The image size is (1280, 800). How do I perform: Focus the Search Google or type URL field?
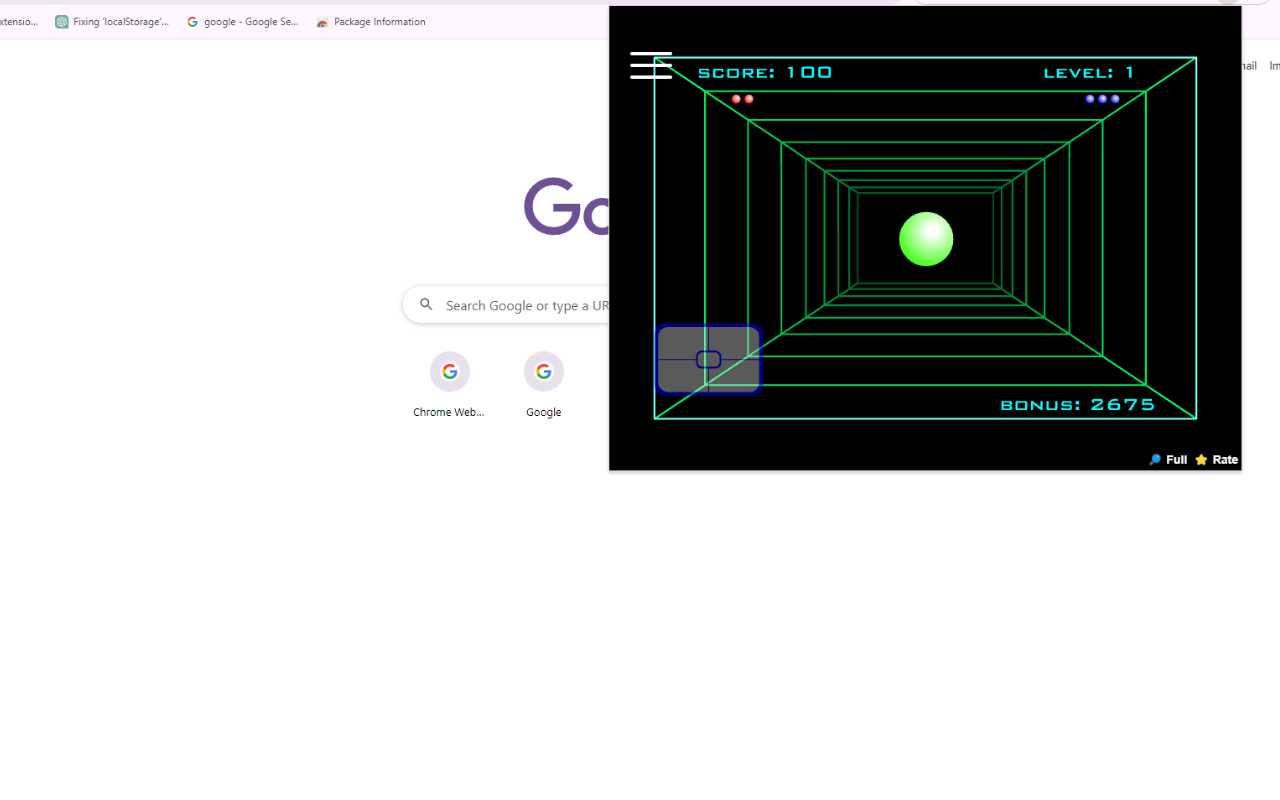(525, 305)
